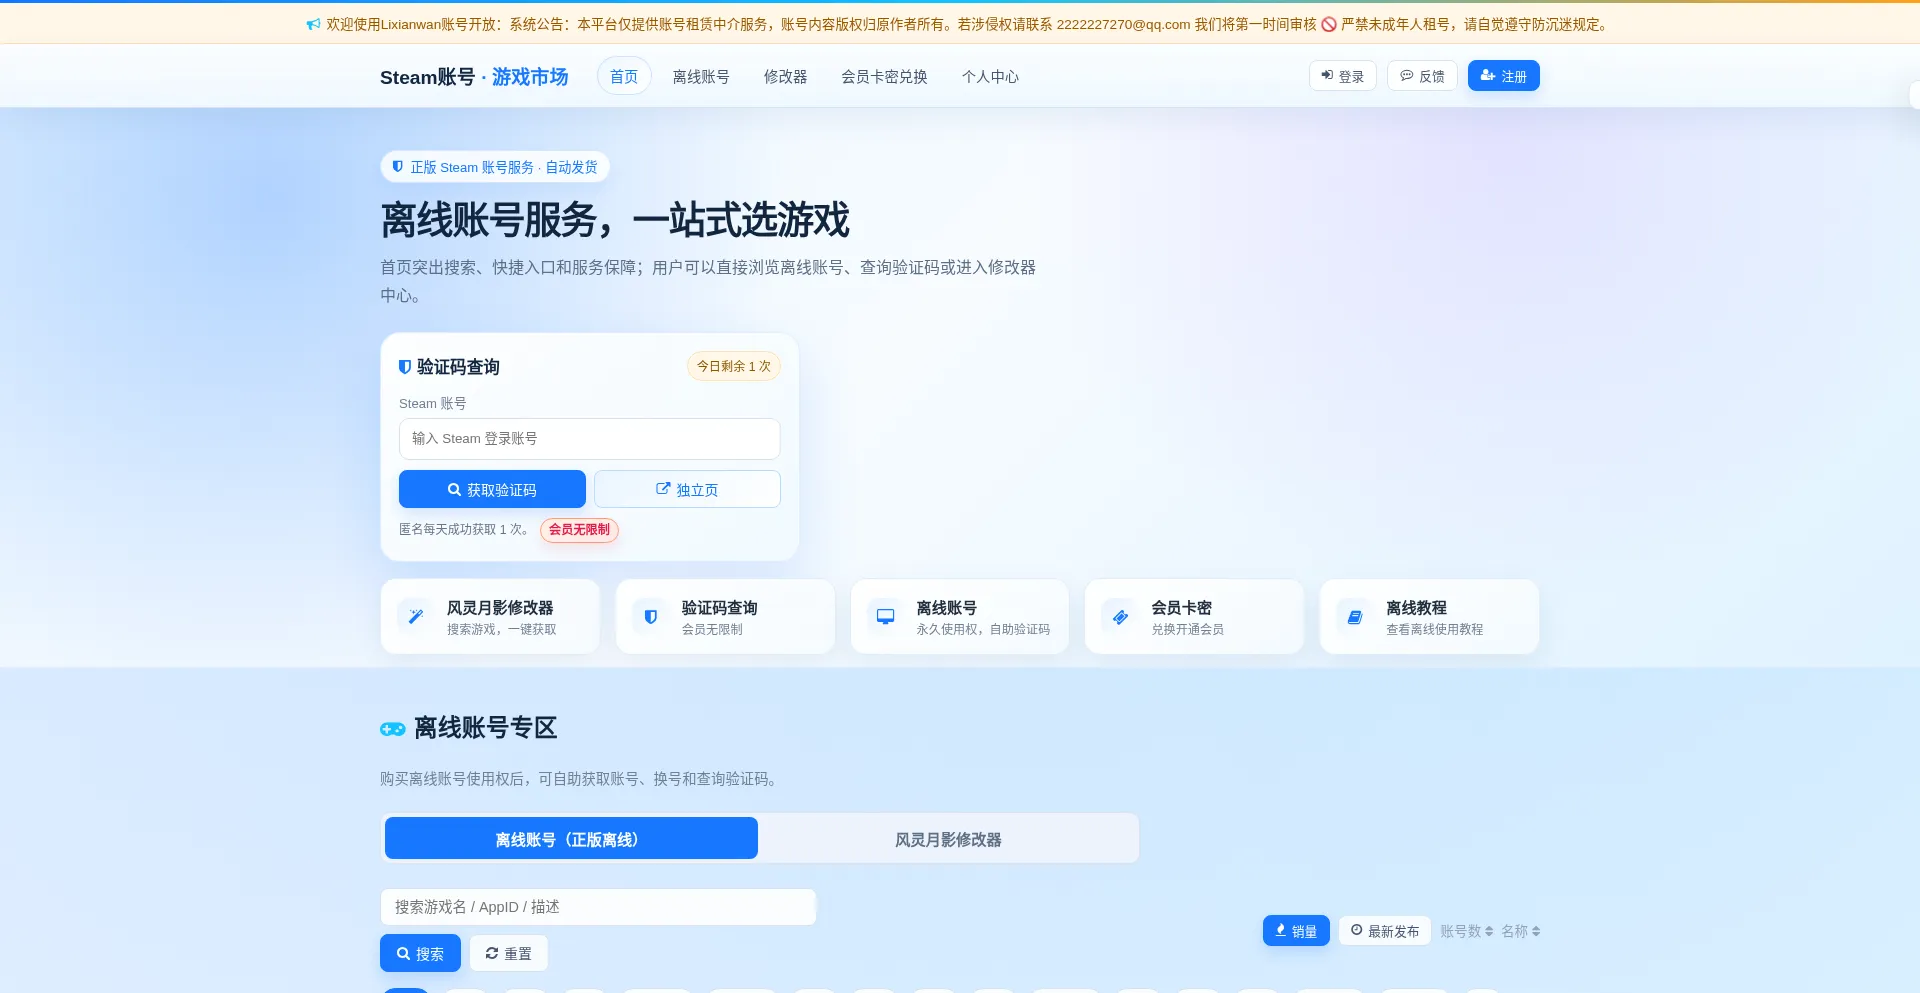
Task: Click the shield icon of 验证码查询 card
Action: click(651, 617)
